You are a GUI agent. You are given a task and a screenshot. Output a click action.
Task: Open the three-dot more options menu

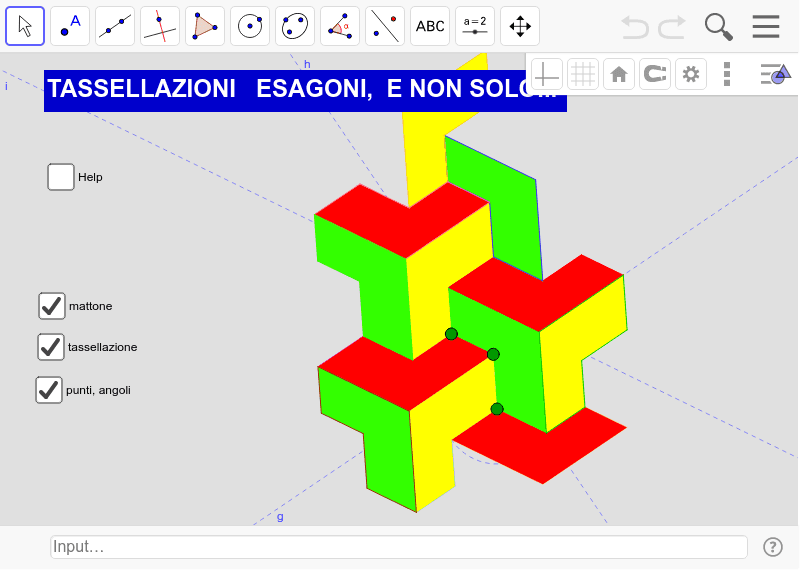pos(727,75)
